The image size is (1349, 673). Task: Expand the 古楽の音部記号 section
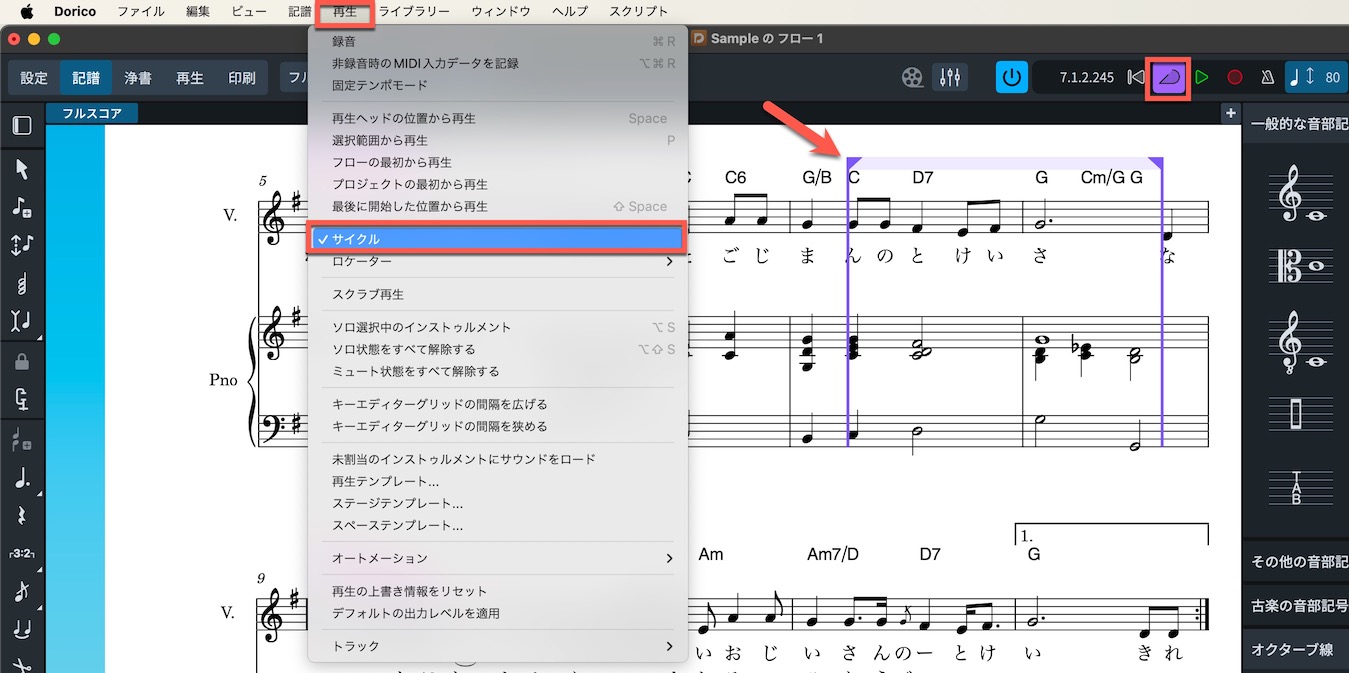pyautogui.click(x=1298, y=605)
